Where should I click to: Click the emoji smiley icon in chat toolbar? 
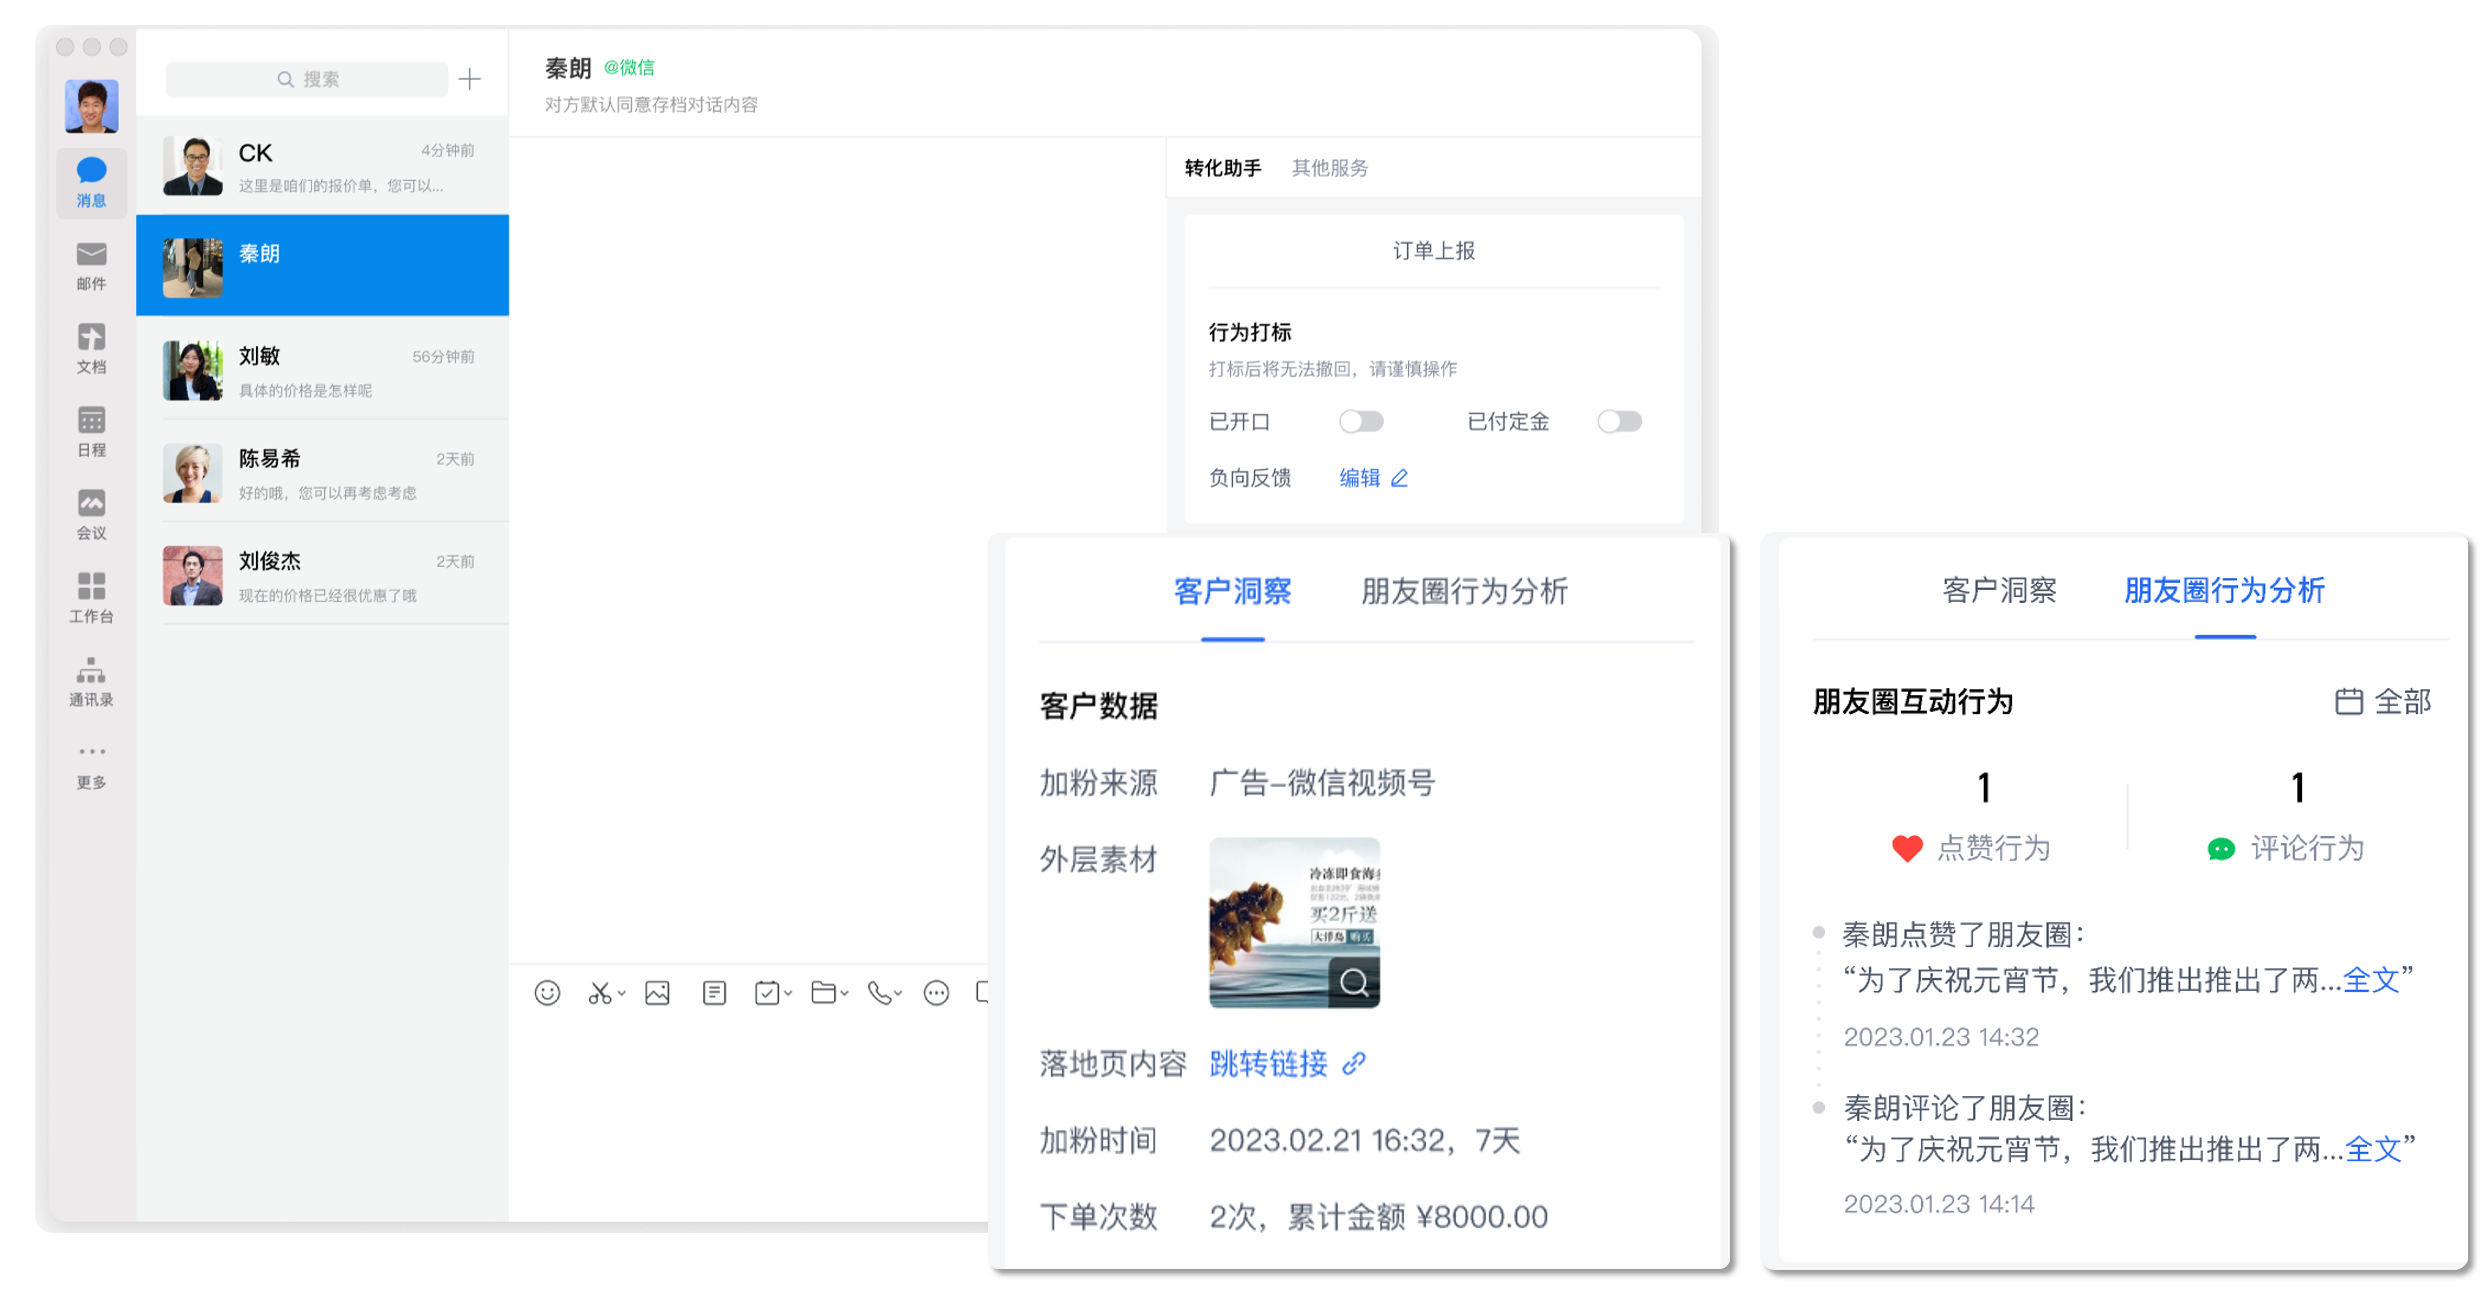(x=547, y=992)
